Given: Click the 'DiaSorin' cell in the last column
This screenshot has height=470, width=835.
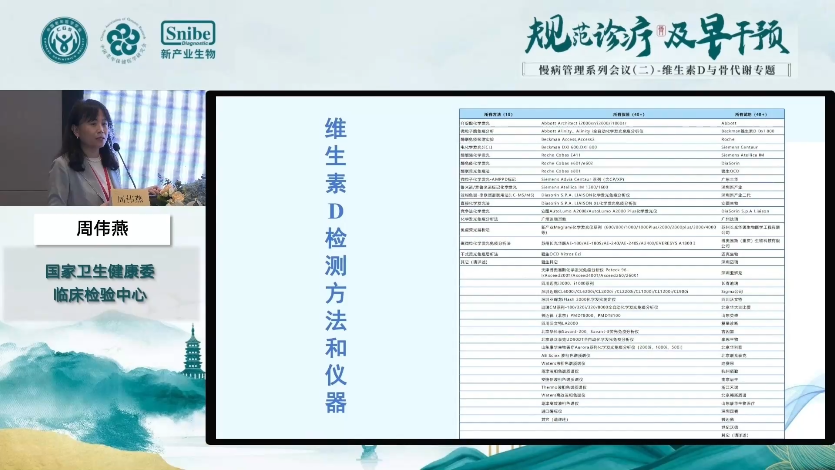Looking at the screenshot, I should coord(730,163).
